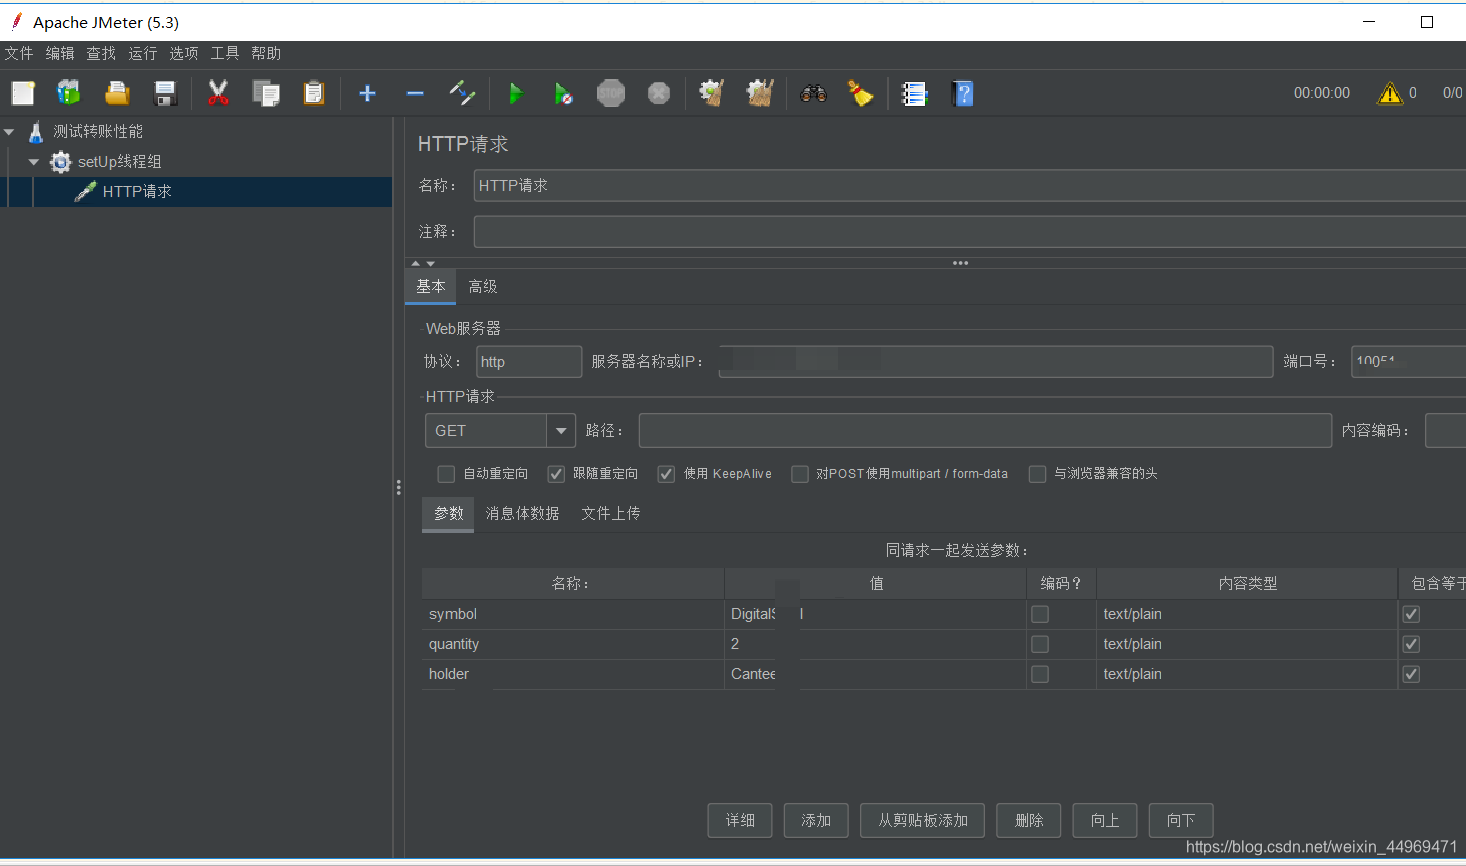Click the 向上 button
This screenshot has height=866, width=1466.
[1105, 820]
